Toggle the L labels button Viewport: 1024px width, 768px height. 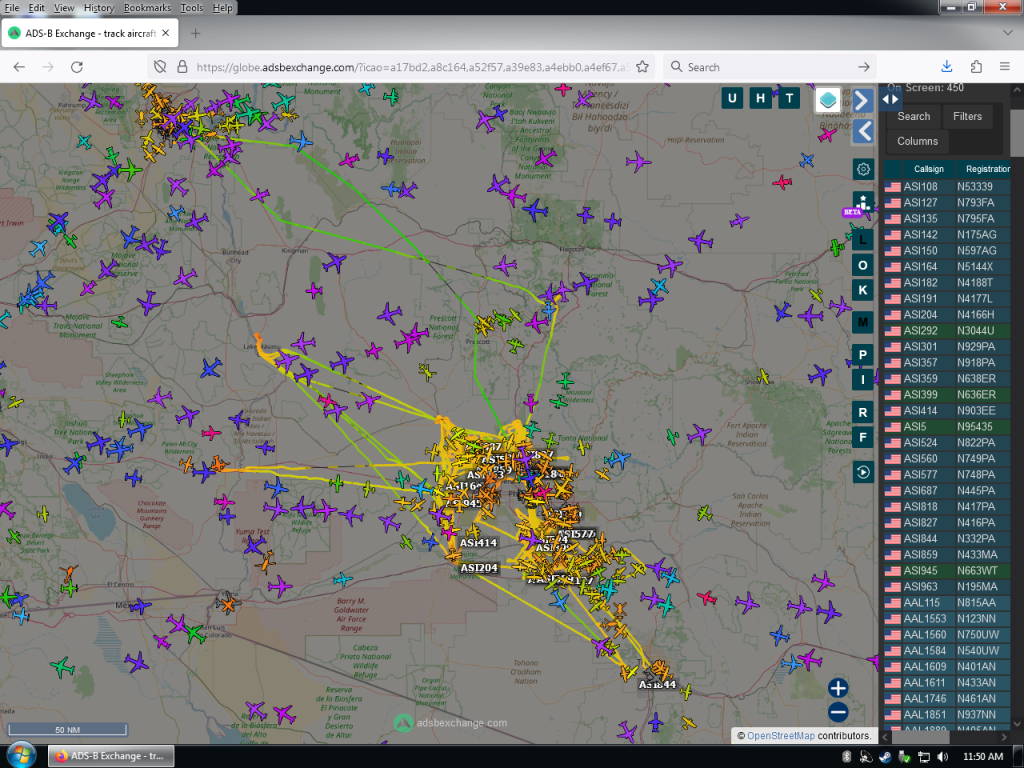[863, 240]
